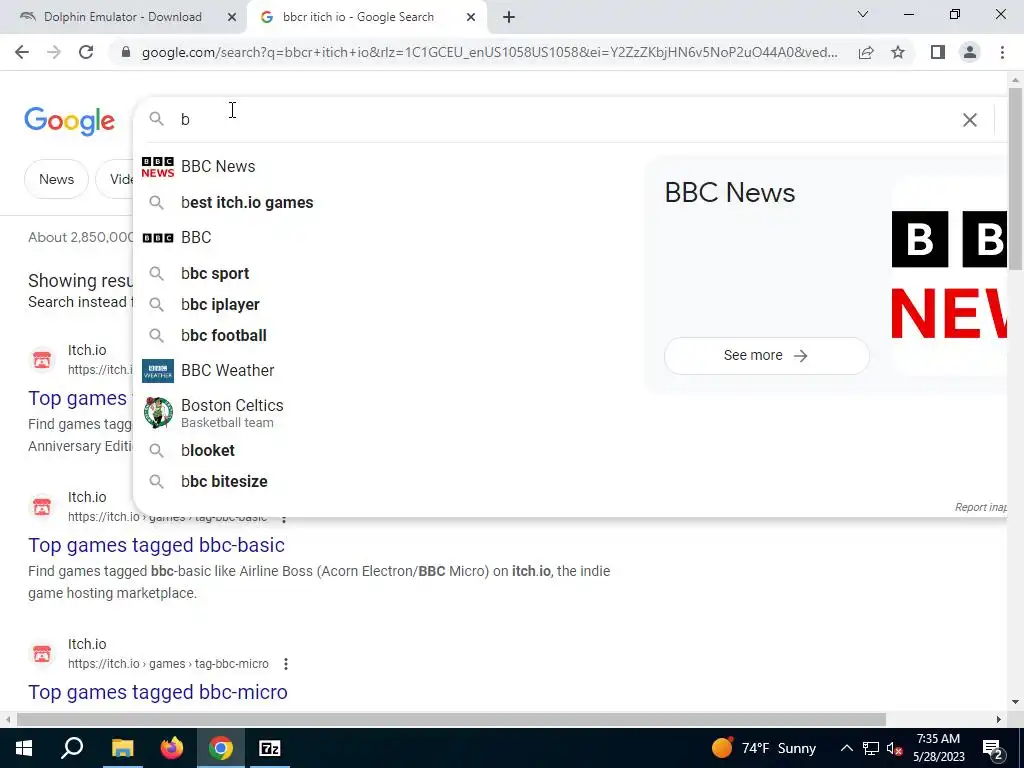Open options for tag-bbc-micro result

coord(285,664)
